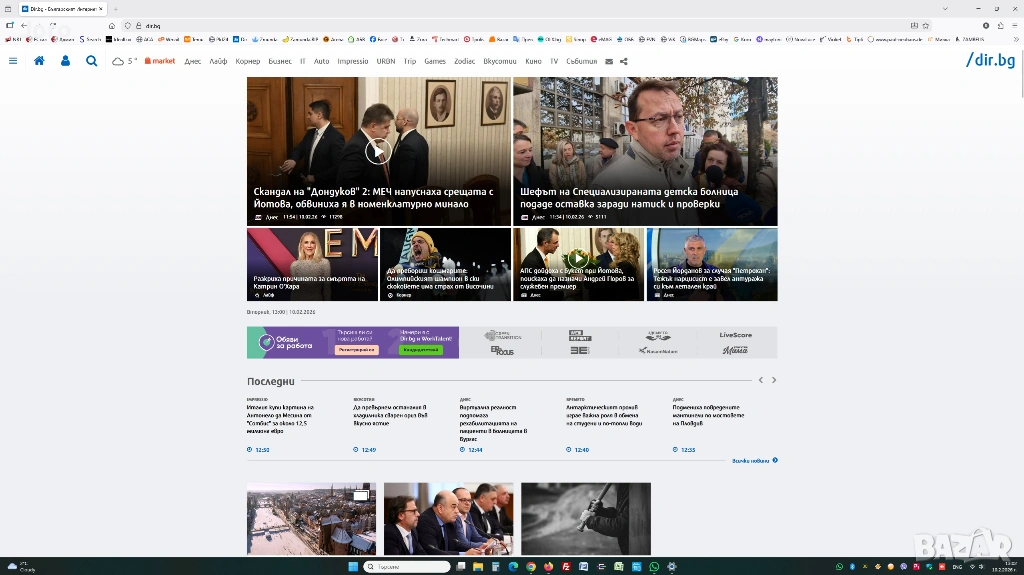Show previous items in Последни carousel
Viewport: 1024px width, 575px height.
pyautogui.click(x=760, y=380)
